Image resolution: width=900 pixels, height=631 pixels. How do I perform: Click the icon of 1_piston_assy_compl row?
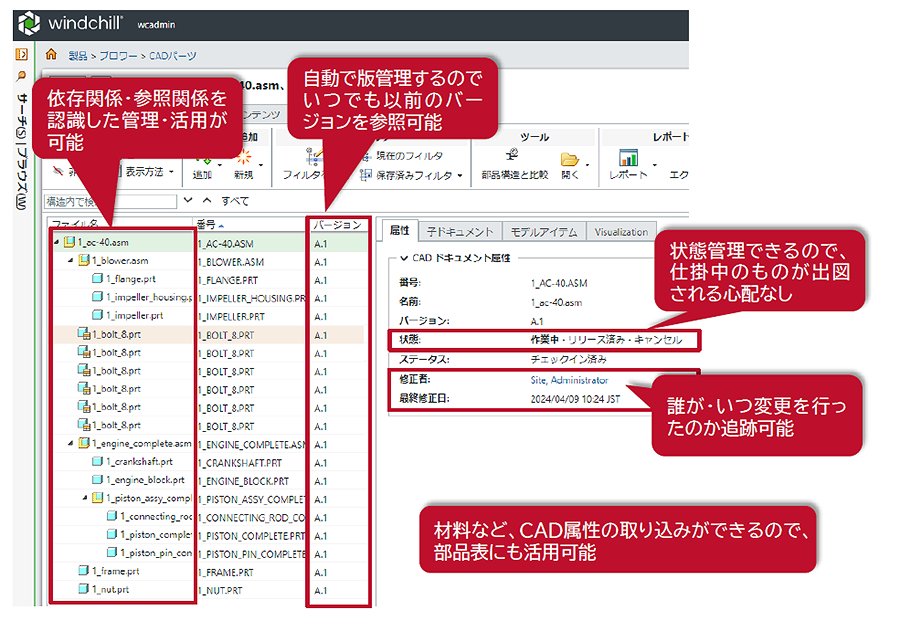pos(98,498)
